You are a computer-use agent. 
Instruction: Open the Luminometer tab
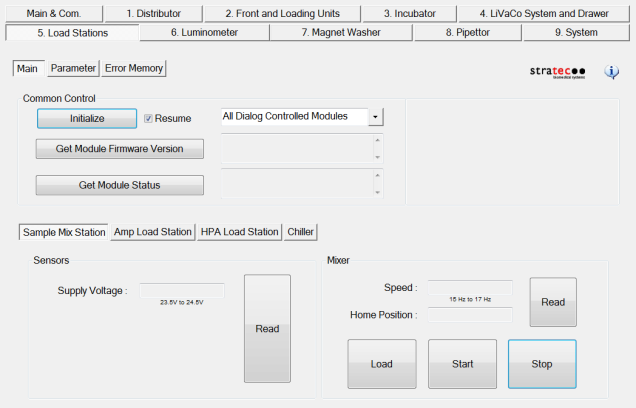click(204, 33)
